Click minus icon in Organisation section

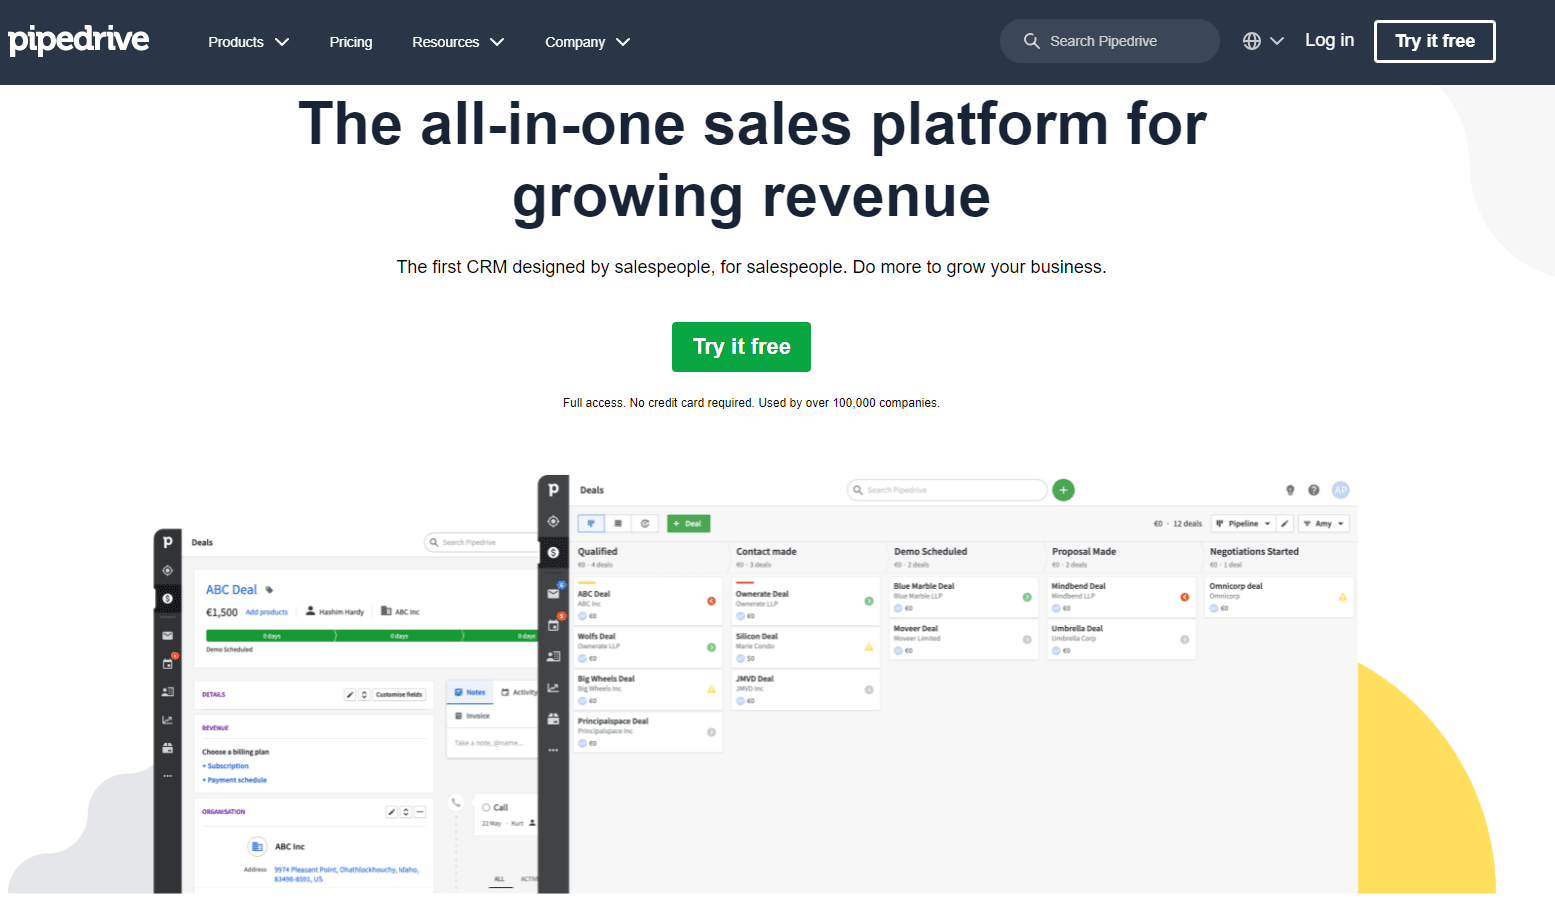pyautogui.click(x=420, y=812)
